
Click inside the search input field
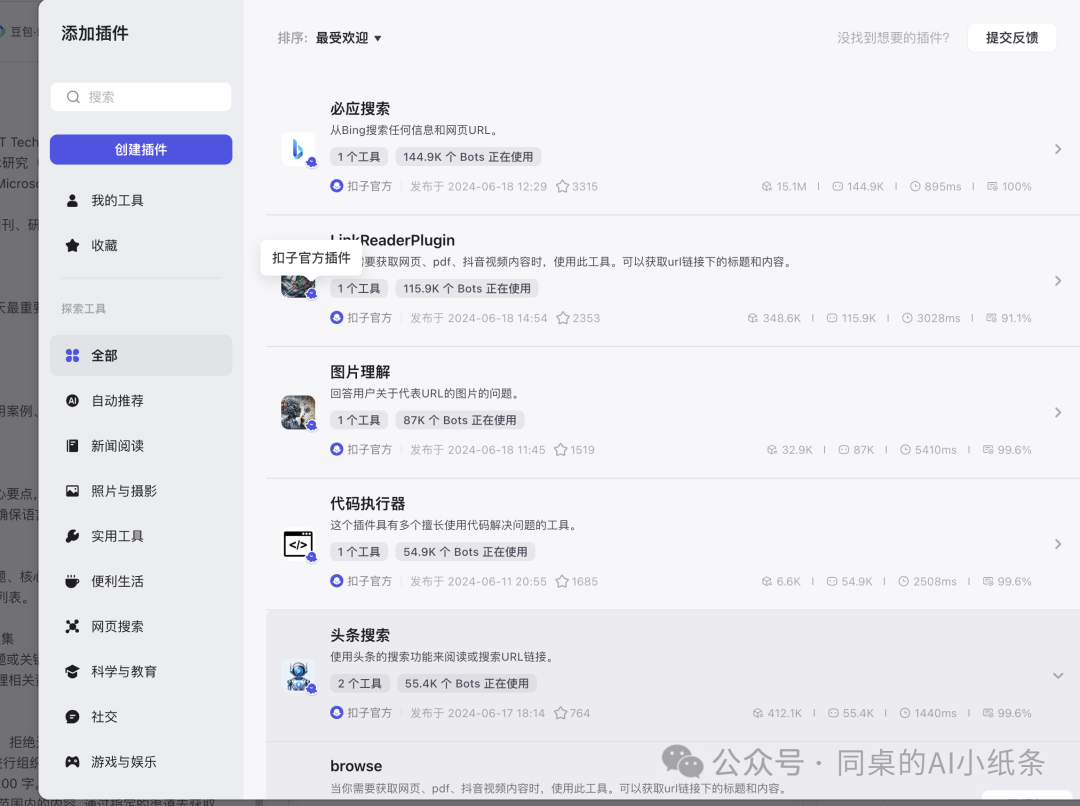141,96
